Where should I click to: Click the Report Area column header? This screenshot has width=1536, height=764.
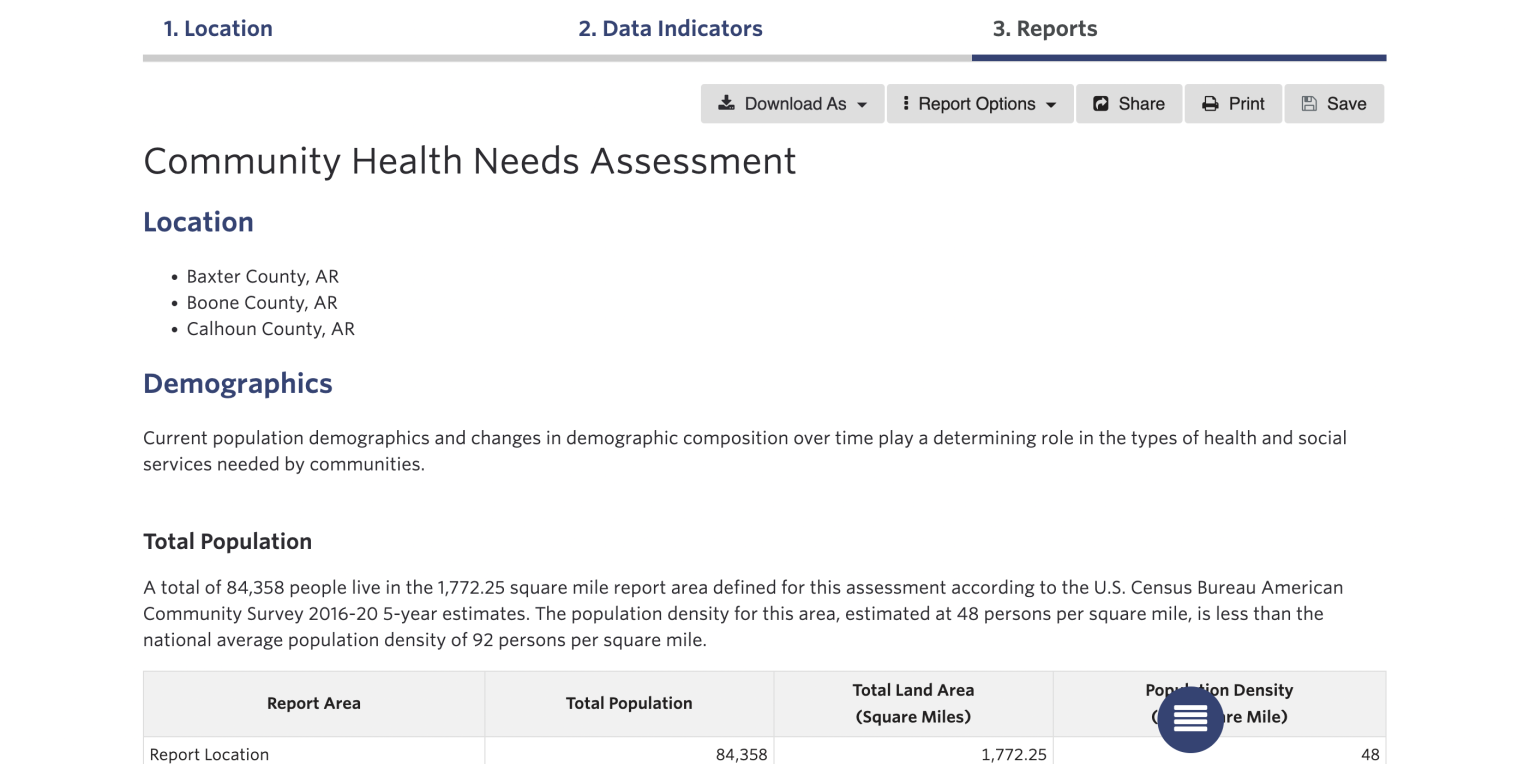(x=313, y=703)
